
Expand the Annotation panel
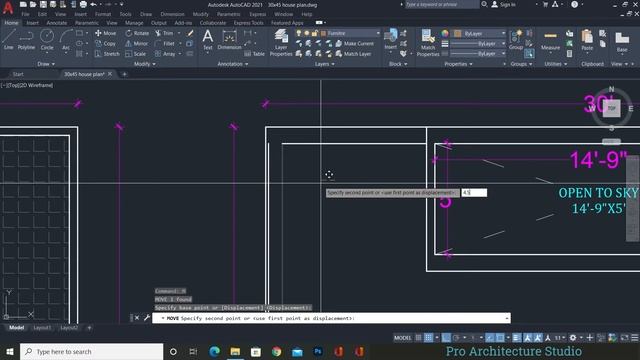click(x=233, y=64)
